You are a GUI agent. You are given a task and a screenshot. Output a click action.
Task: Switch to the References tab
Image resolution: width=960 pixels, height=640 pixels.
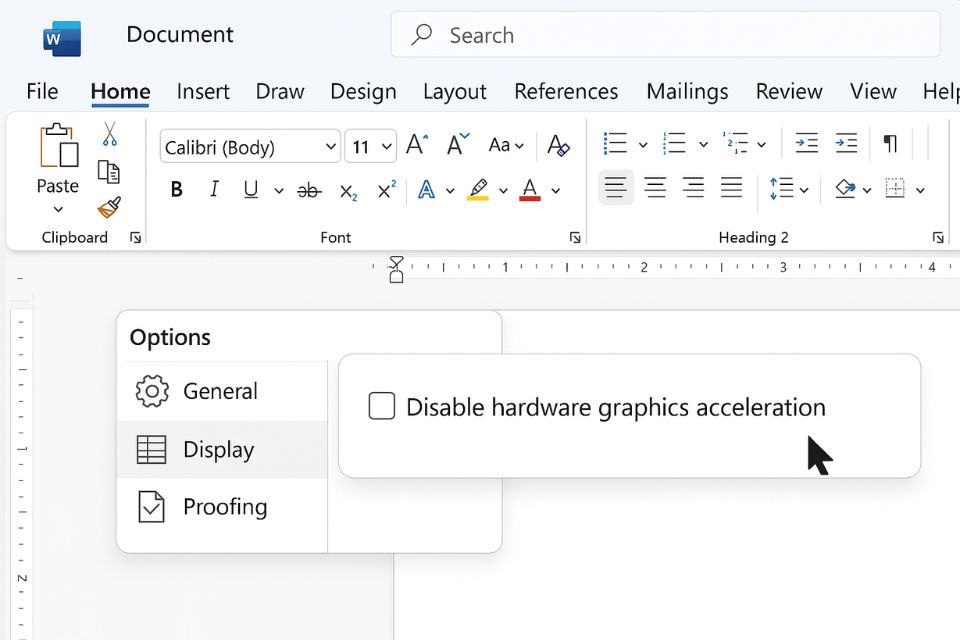pyautogui.click(x=566, y=92)
